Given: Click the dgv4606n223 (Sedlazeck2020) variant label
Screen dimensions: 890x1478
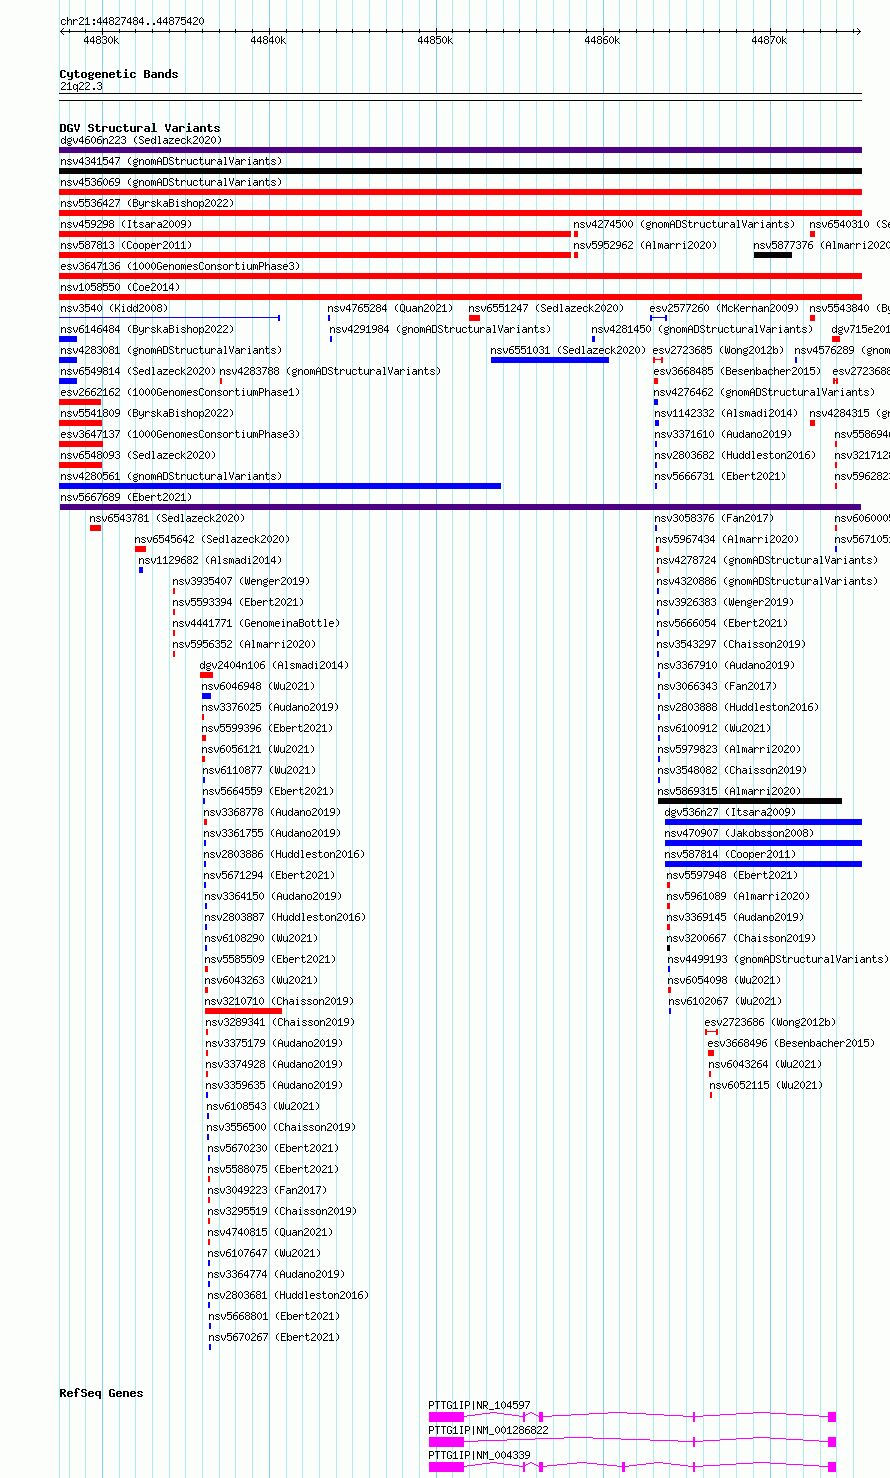Looking at the screenshot, I should 140,140.
